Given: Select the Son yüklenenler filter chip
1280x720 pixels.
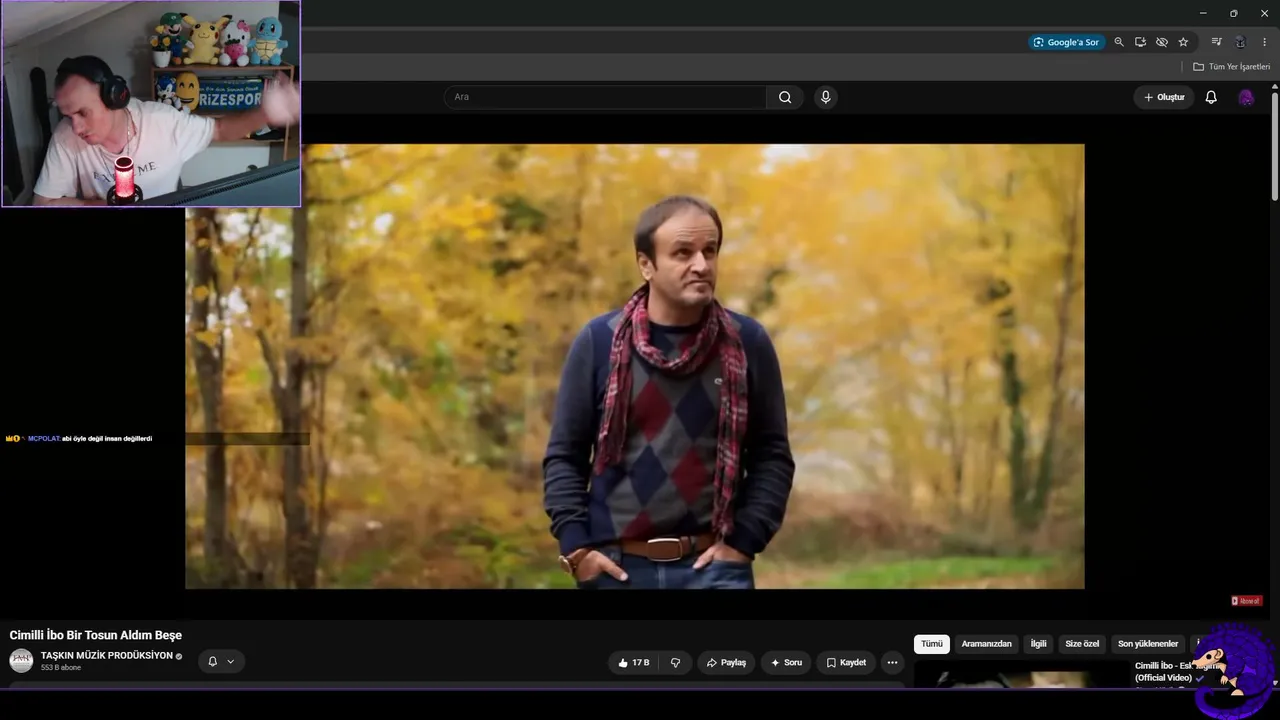Looking at the screenshot, I should click(1148, 644).
